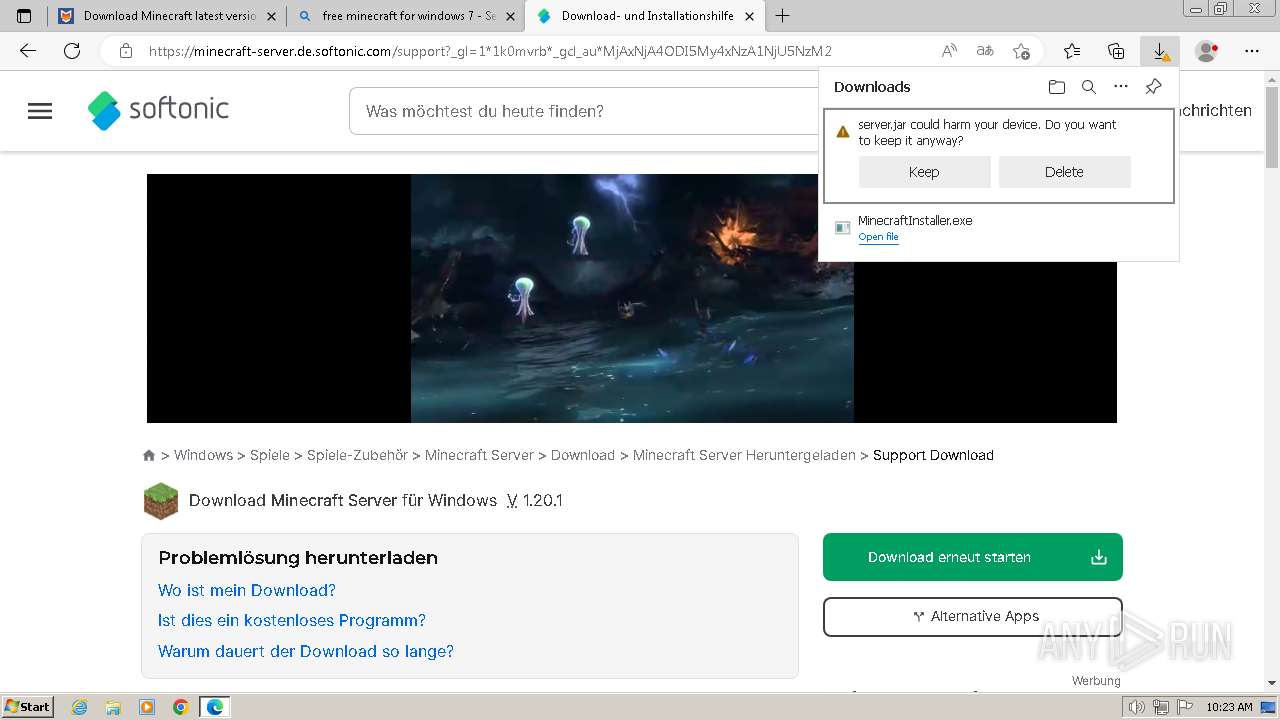Screen dimensions: 1280x720
Task: Go to the Softonic logo homepage
Action: (159, 110)
